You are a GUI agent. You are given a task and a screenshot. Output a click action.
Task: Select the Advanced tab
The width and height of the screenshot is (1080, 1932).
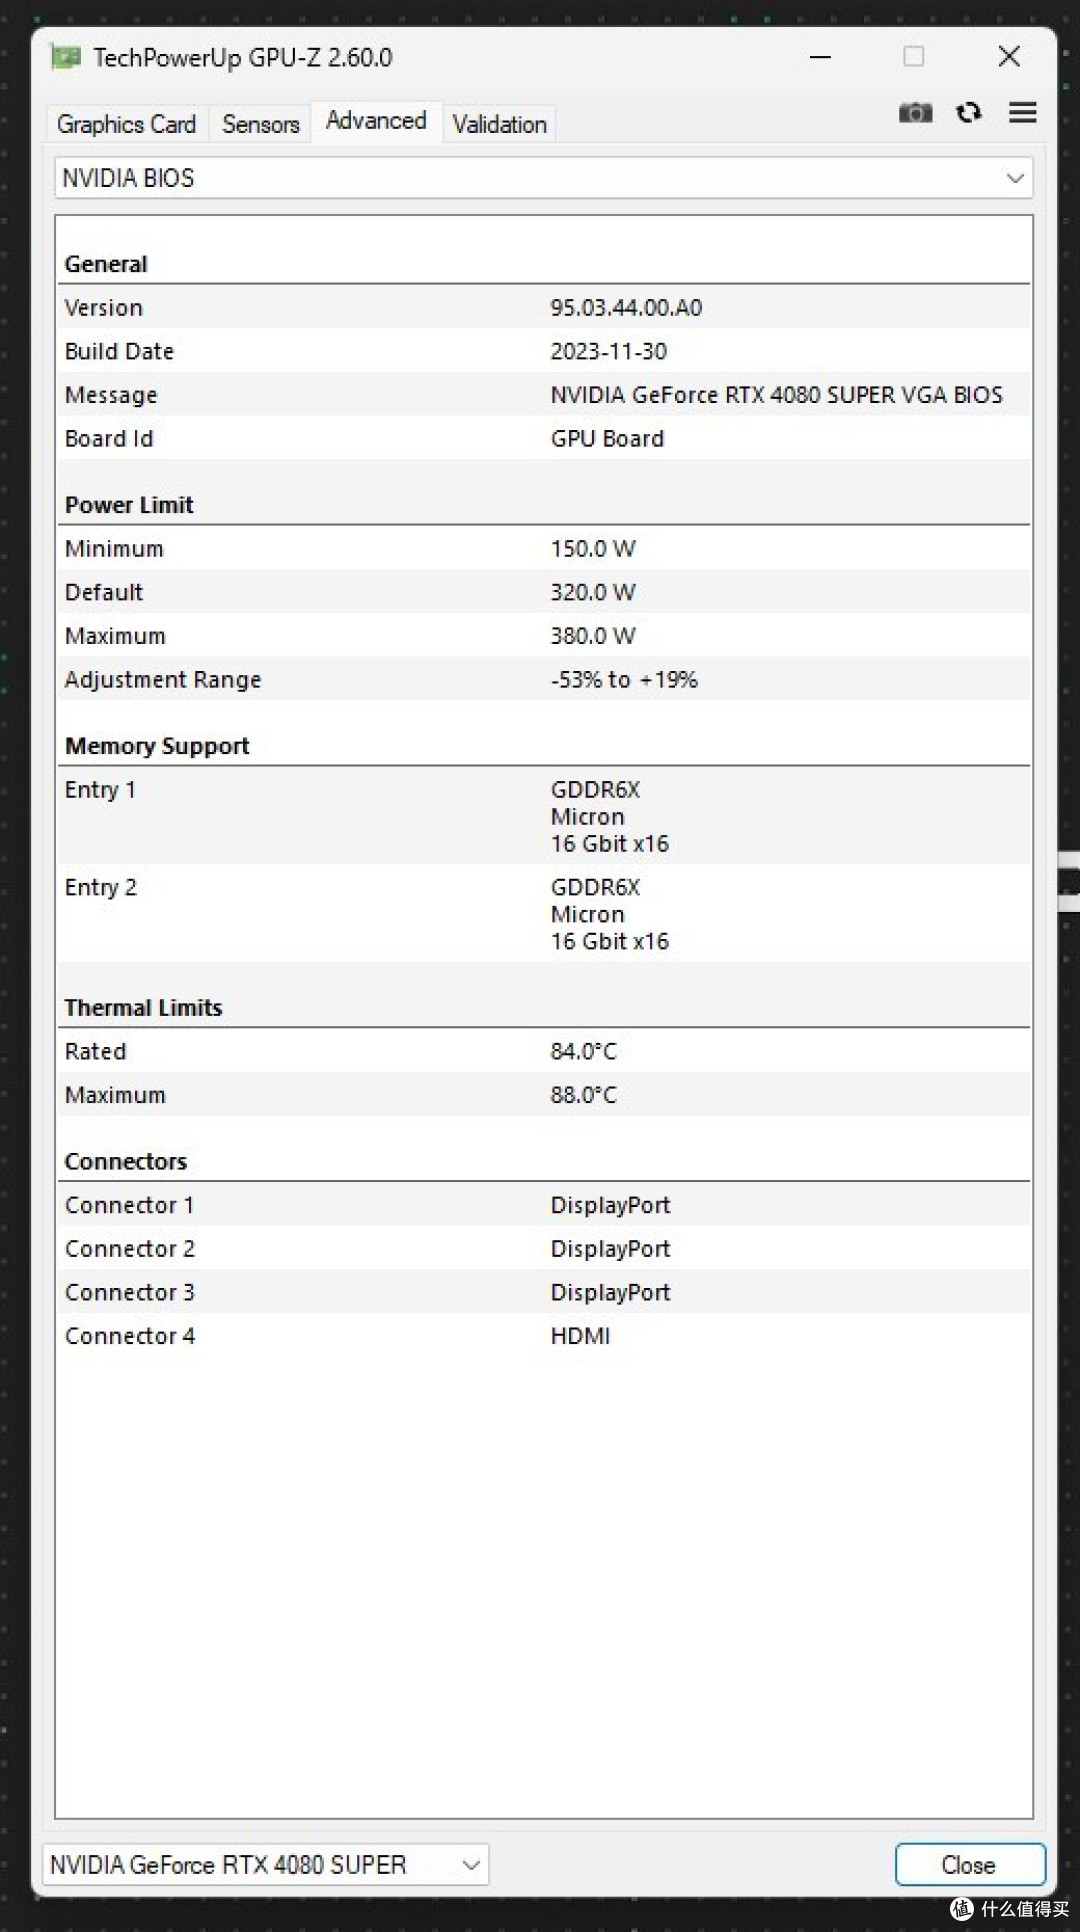click(x=376, y=121)
